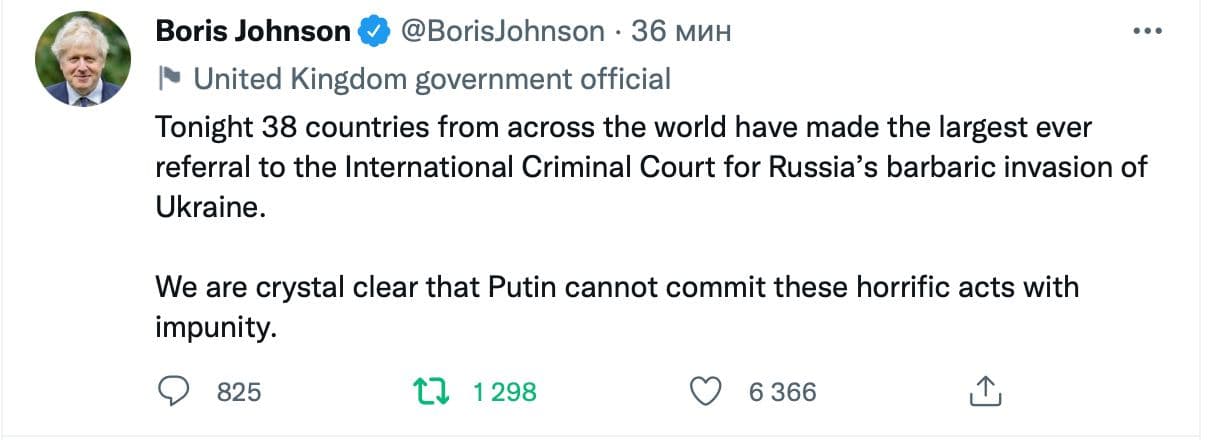This screenshot has height=440, width=1212.
Task: Open the profile avatar photo
Action: click(83, 60)
